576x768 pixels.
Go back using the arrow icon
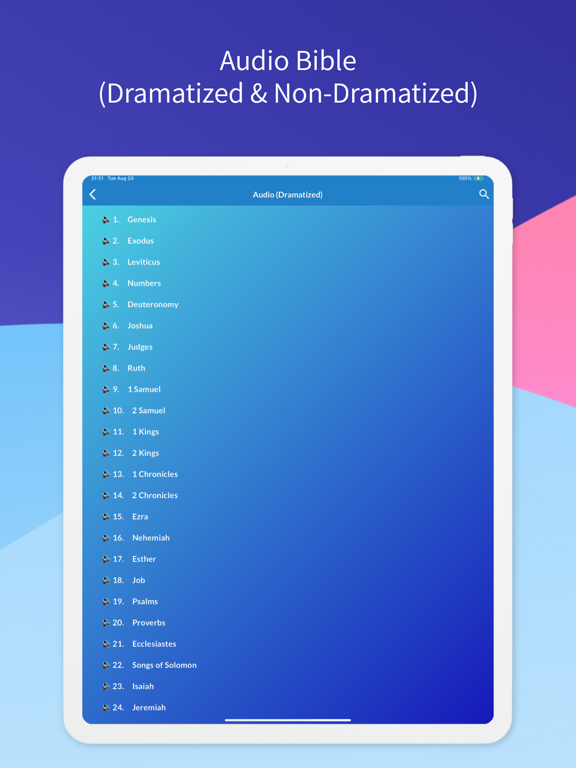pos(93,194)
